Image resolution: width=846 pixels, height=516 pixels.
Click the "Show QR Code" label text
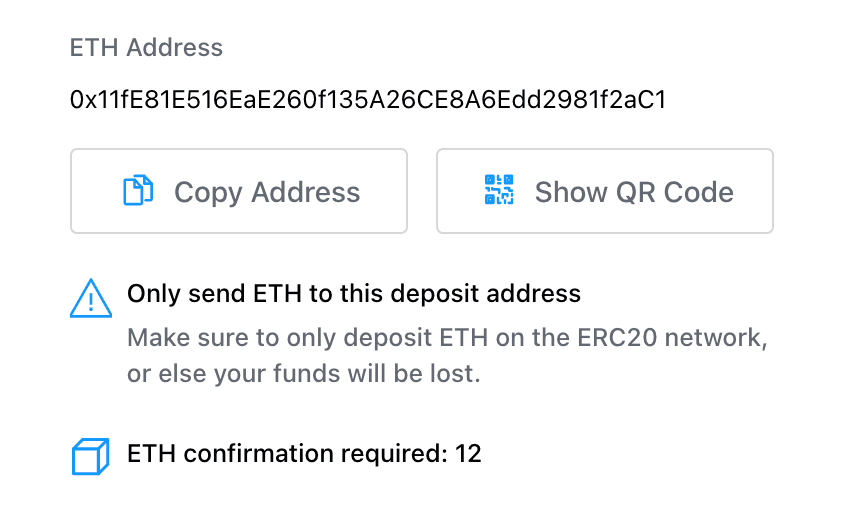[x=634, y=192]
